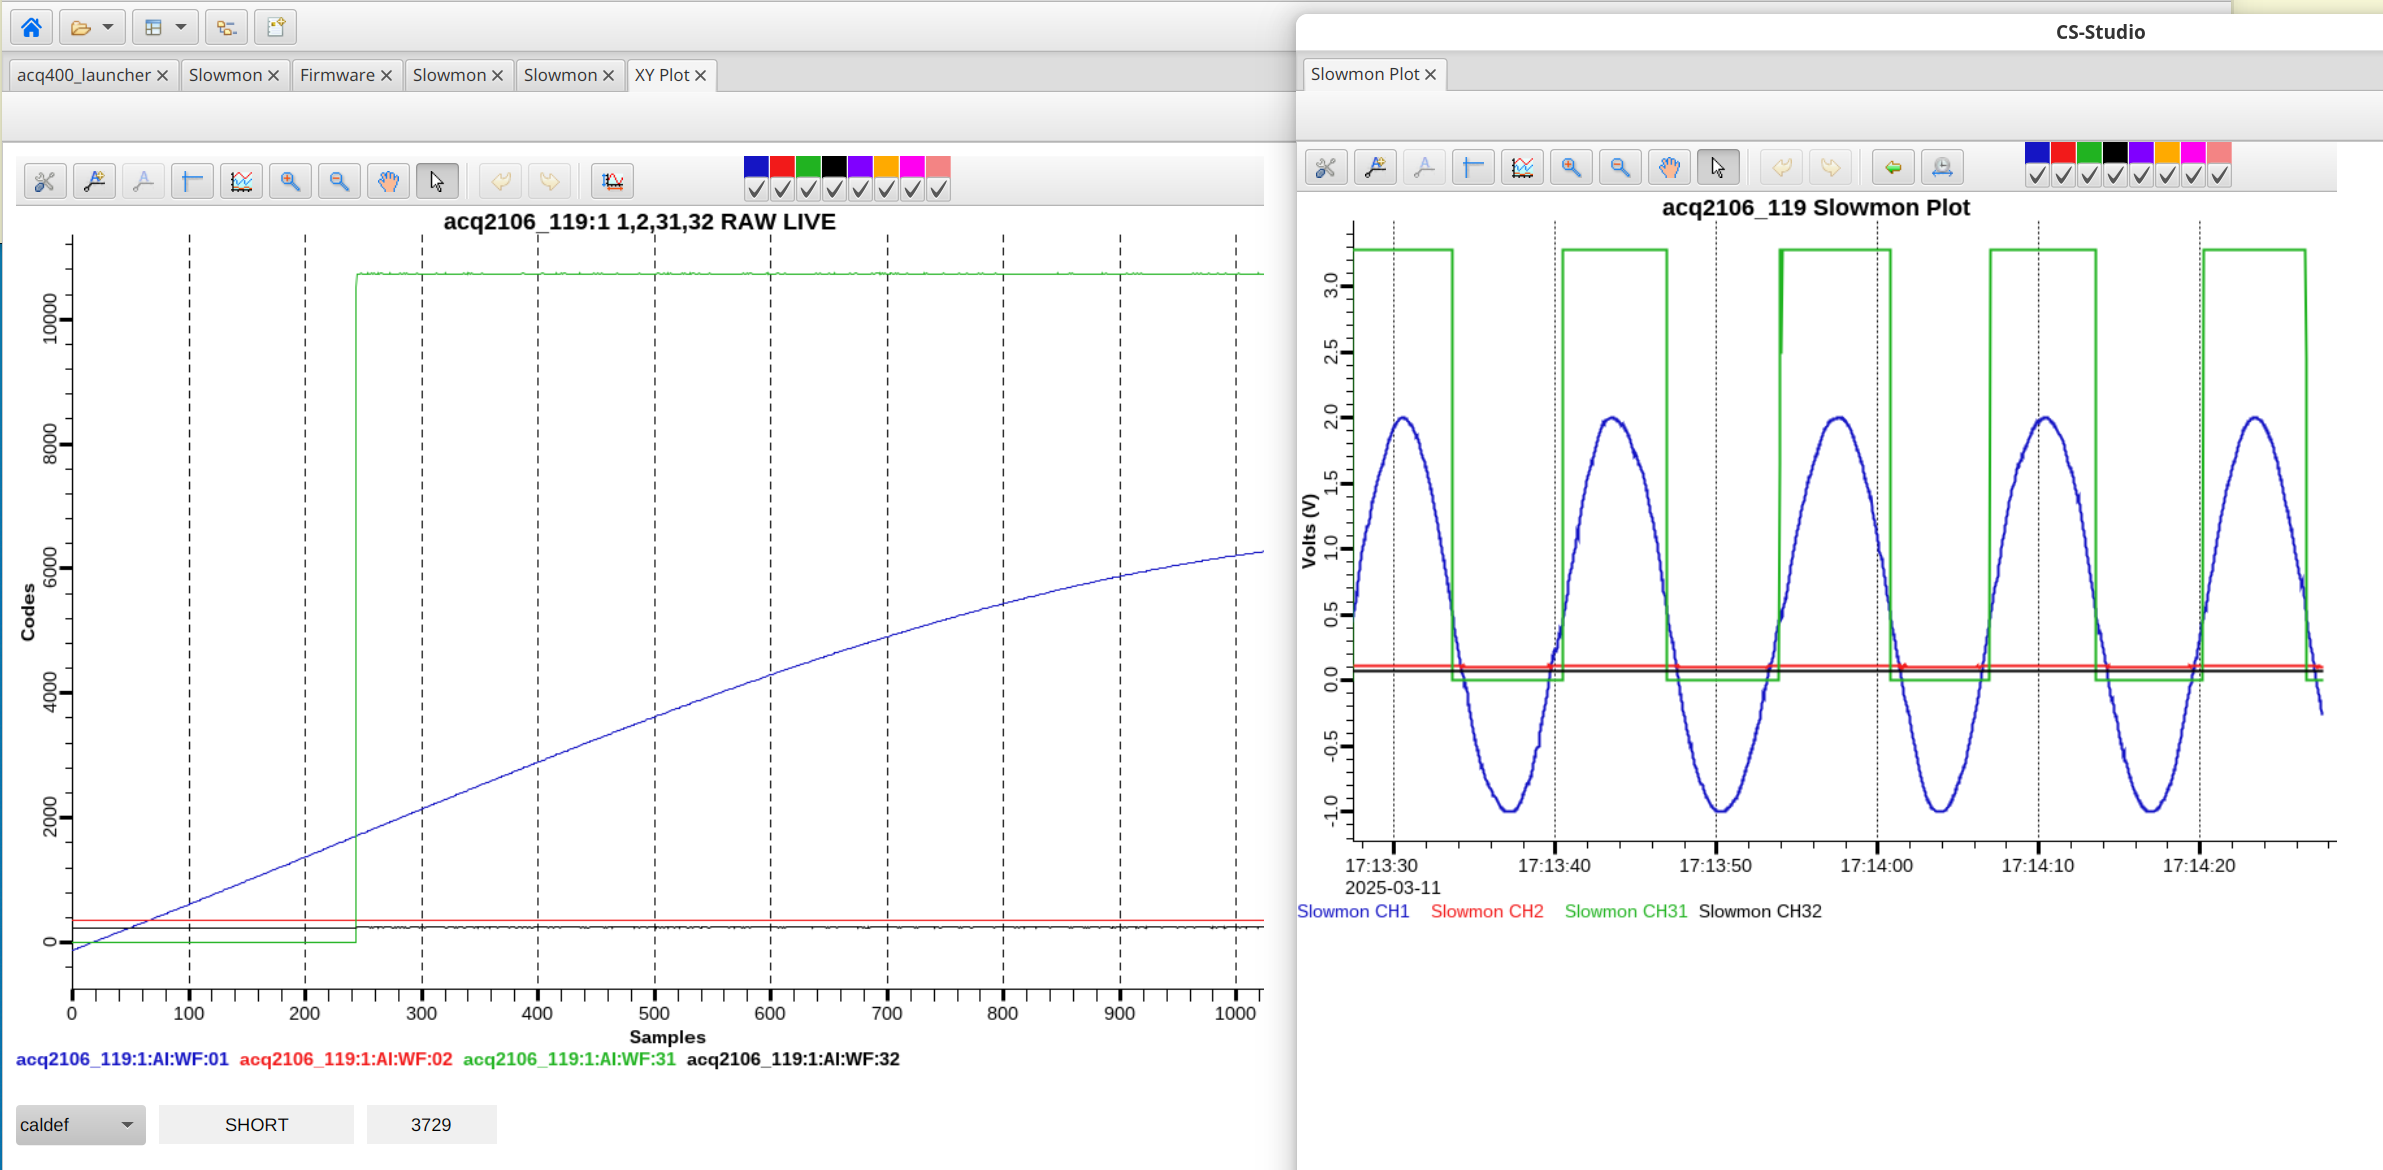This screenshot has width=2383, height=1170.
Task: Click legend entry acq2106_119:1:AI:WF:01
Action: point(122,1059)
